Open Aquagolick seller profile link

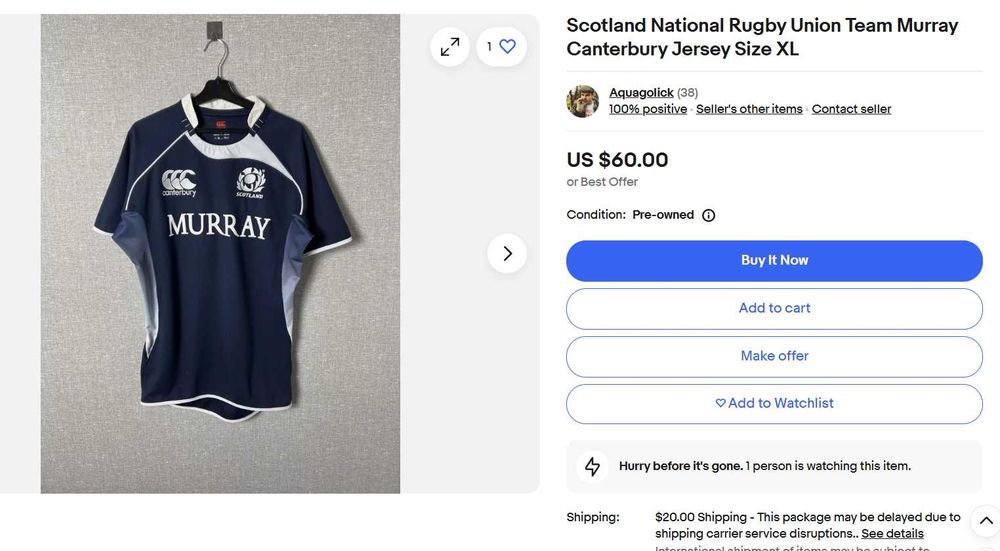tap(641, 93)
